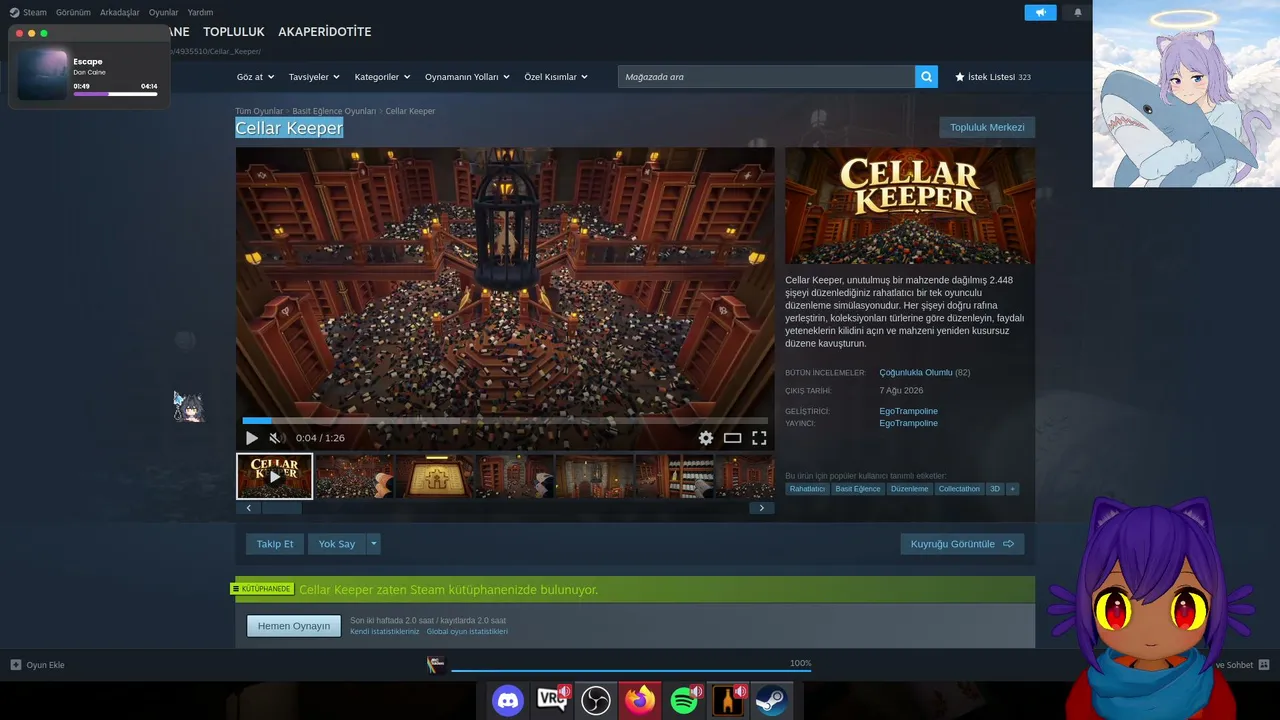Open VRChat from the taskbar
This screenshot has width=1280, height=720.
click(x=552, y=700)
